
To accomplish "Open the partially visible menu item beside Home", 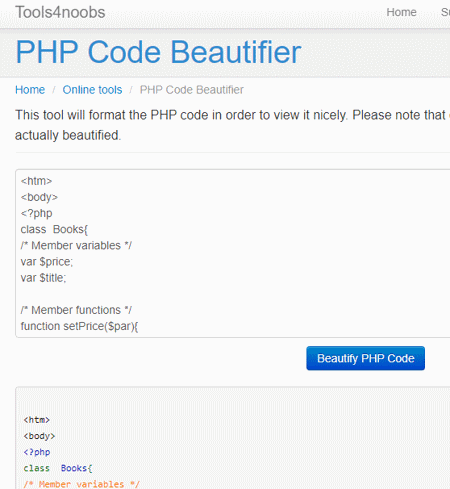I will pos(445,12).
